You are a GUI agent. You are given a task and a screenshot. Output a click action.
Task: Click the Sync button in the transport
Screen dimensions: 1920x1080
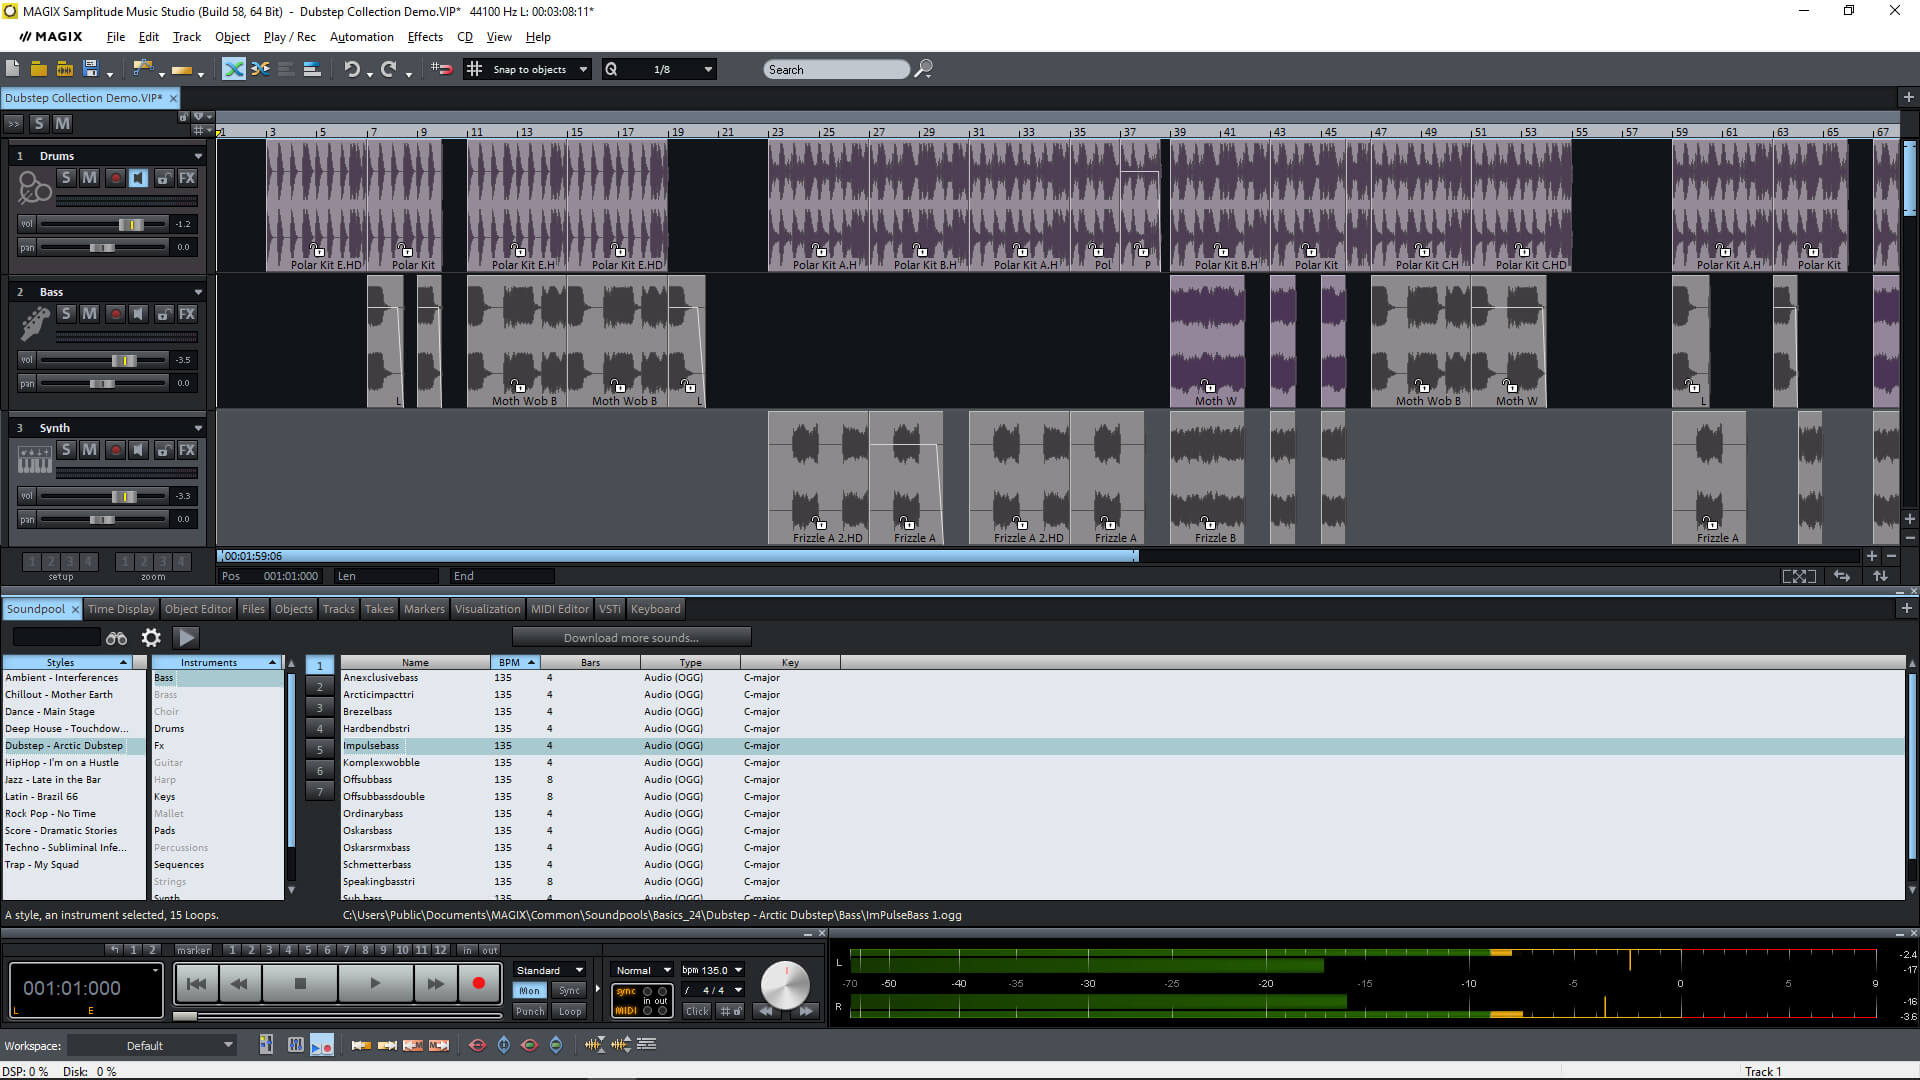pyautogui.click(x=570, y=991)
